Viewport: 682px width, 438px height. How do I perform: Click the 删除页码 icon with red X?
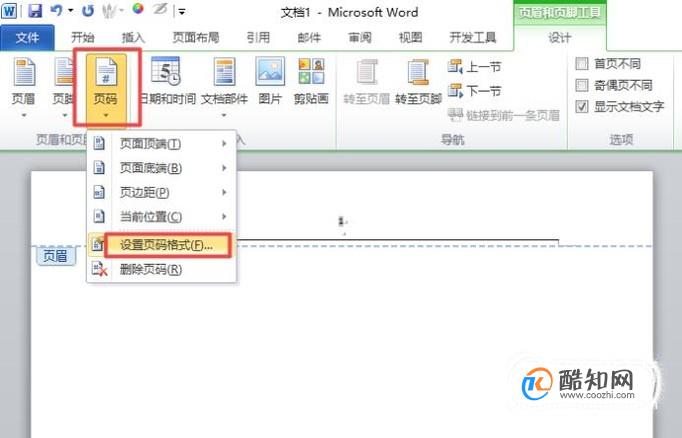[99, 269]
